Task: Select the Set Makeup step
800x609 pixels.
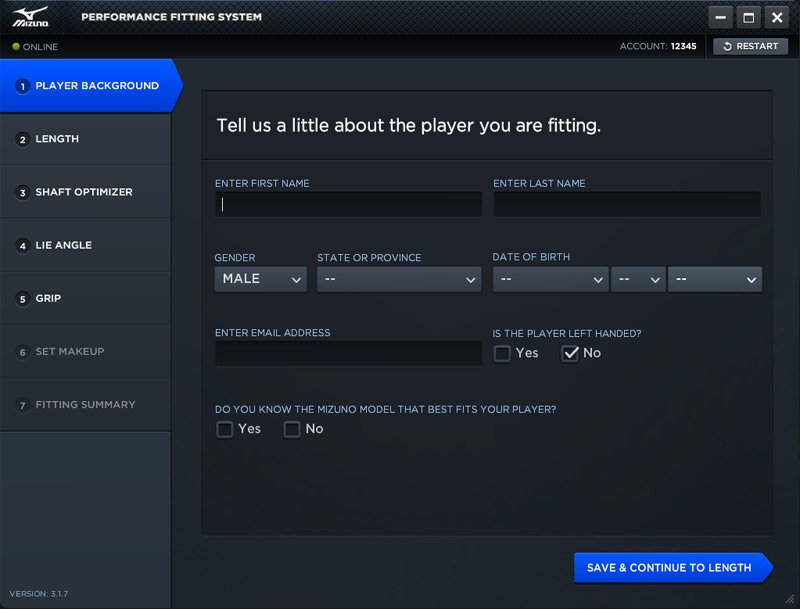Action: click(85, 351)
